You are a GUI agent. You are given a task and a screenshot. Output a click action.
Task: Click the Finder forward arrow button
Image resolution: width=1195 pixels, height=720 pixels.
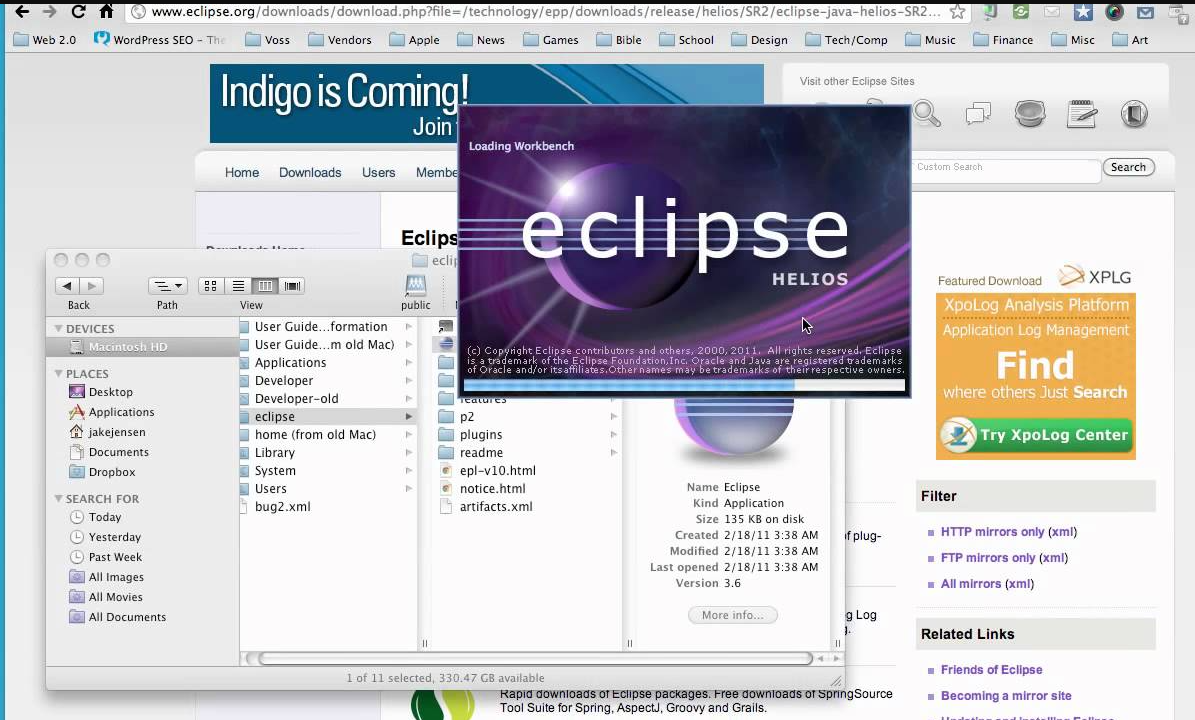coord(91,286)
